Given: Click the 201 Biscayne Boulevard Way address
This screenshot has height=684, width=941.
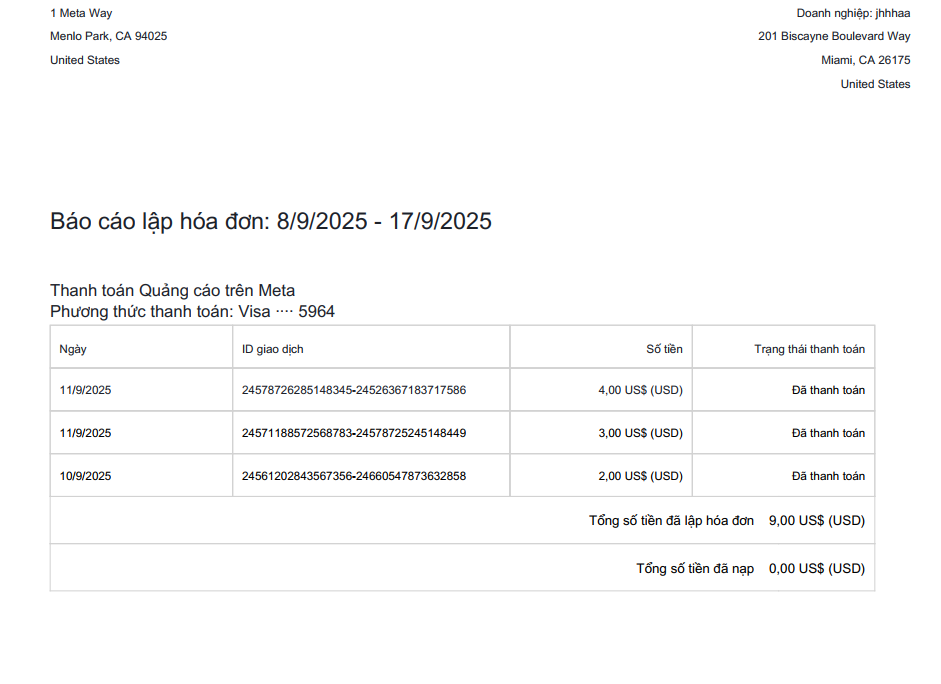Looking at the screenshot, I should (x=834, y=36).
